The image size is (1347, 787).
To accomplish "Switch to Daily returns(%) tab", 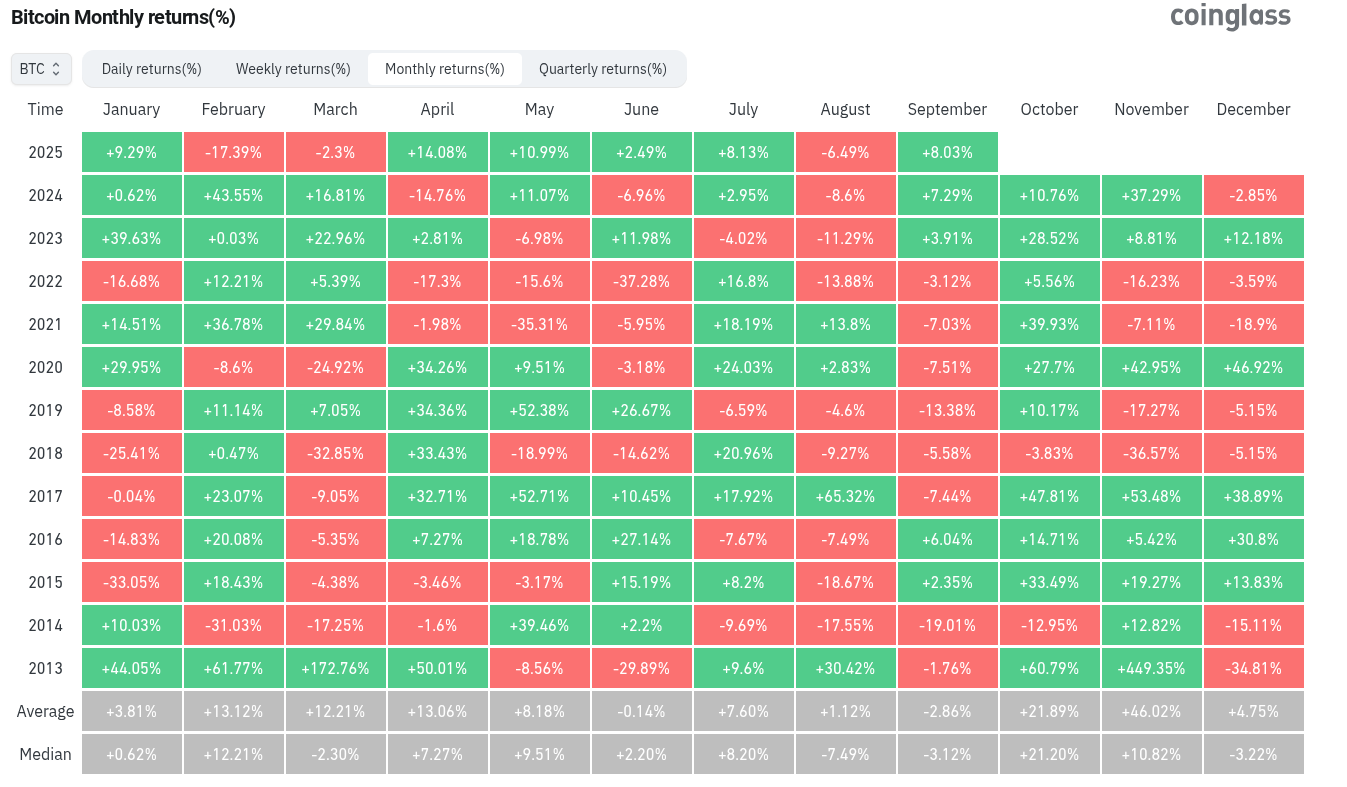I will coord(152,69).
